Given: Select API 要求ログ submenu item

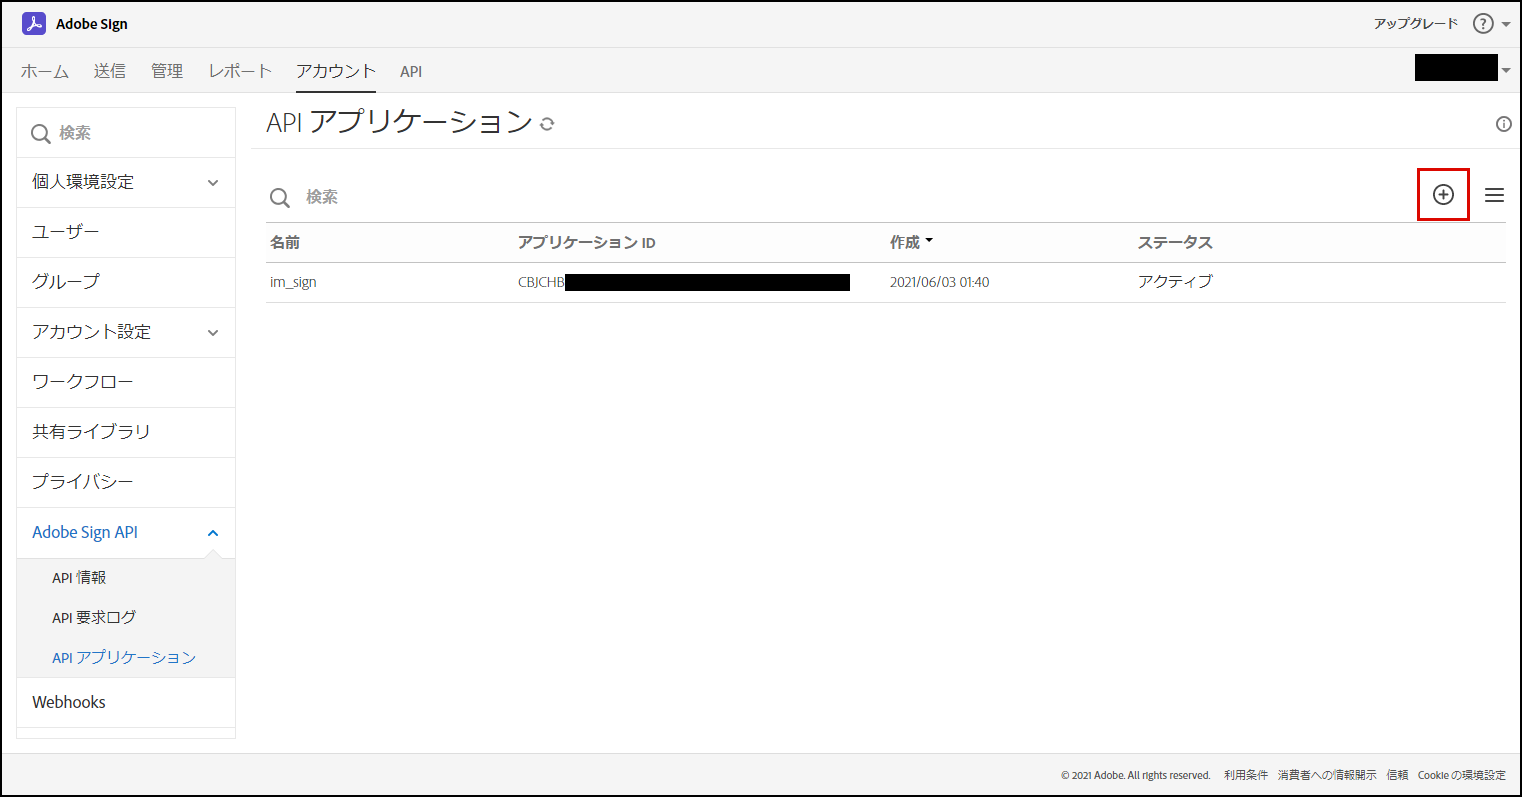Looking at the screenshot, I should (94, 617).
